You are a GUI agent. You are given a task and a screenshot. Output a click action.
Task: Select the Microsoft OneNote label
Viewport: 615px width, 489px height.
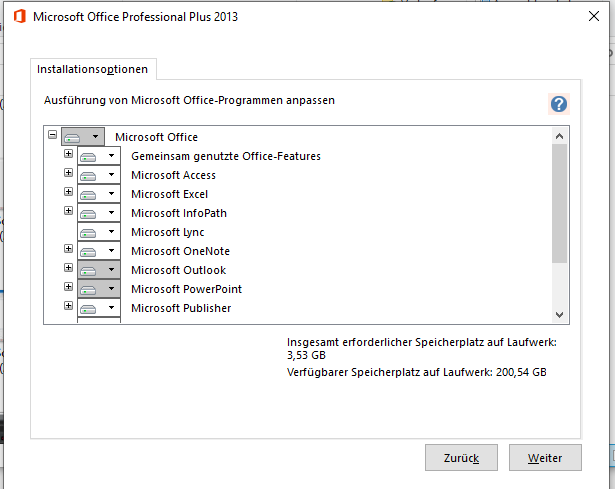(x=180, y=251)
